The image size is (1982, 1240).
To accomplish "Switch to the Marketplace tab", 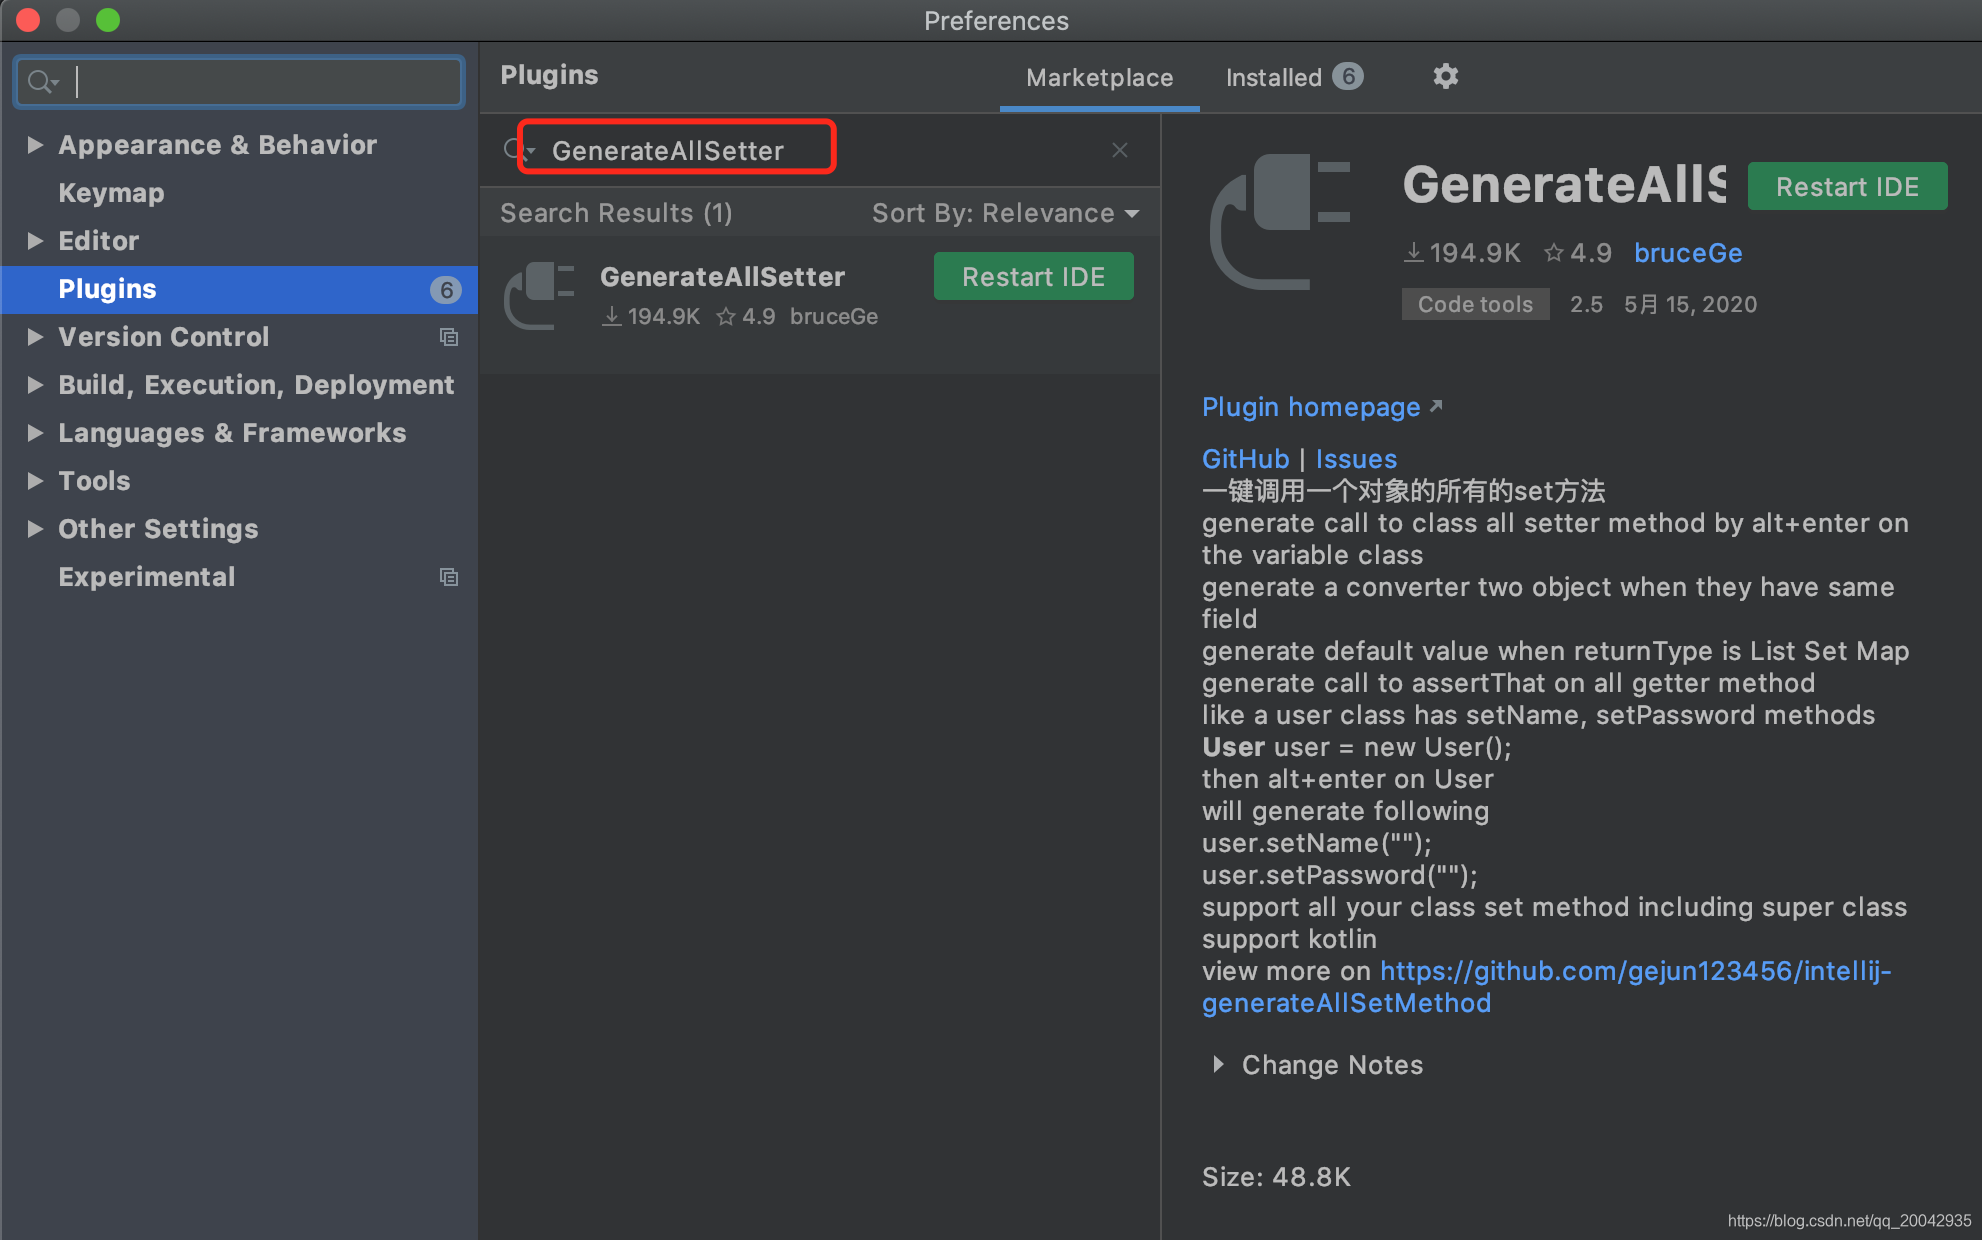I will (x=1099, y=77).
